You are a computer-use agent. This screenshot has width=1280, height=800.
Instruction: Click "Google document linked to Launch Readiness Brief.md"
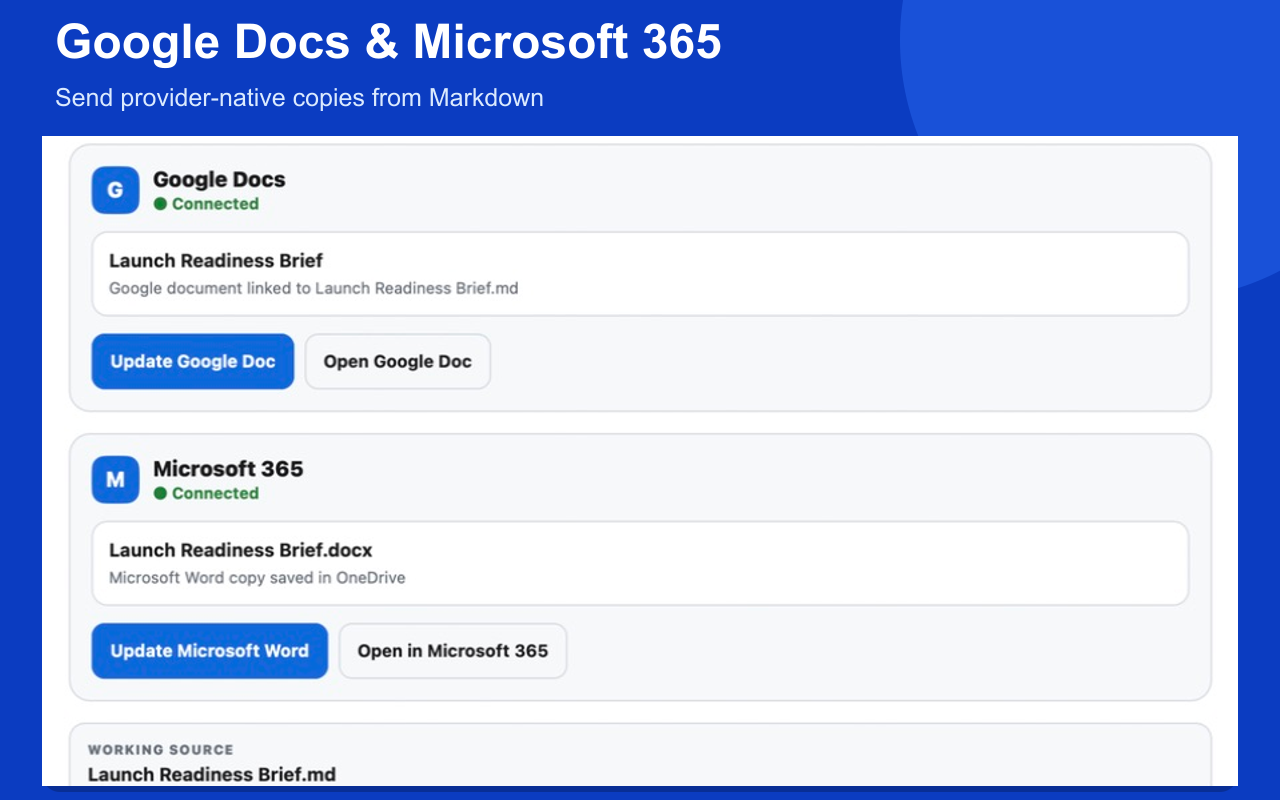click(x=314, y=288)
